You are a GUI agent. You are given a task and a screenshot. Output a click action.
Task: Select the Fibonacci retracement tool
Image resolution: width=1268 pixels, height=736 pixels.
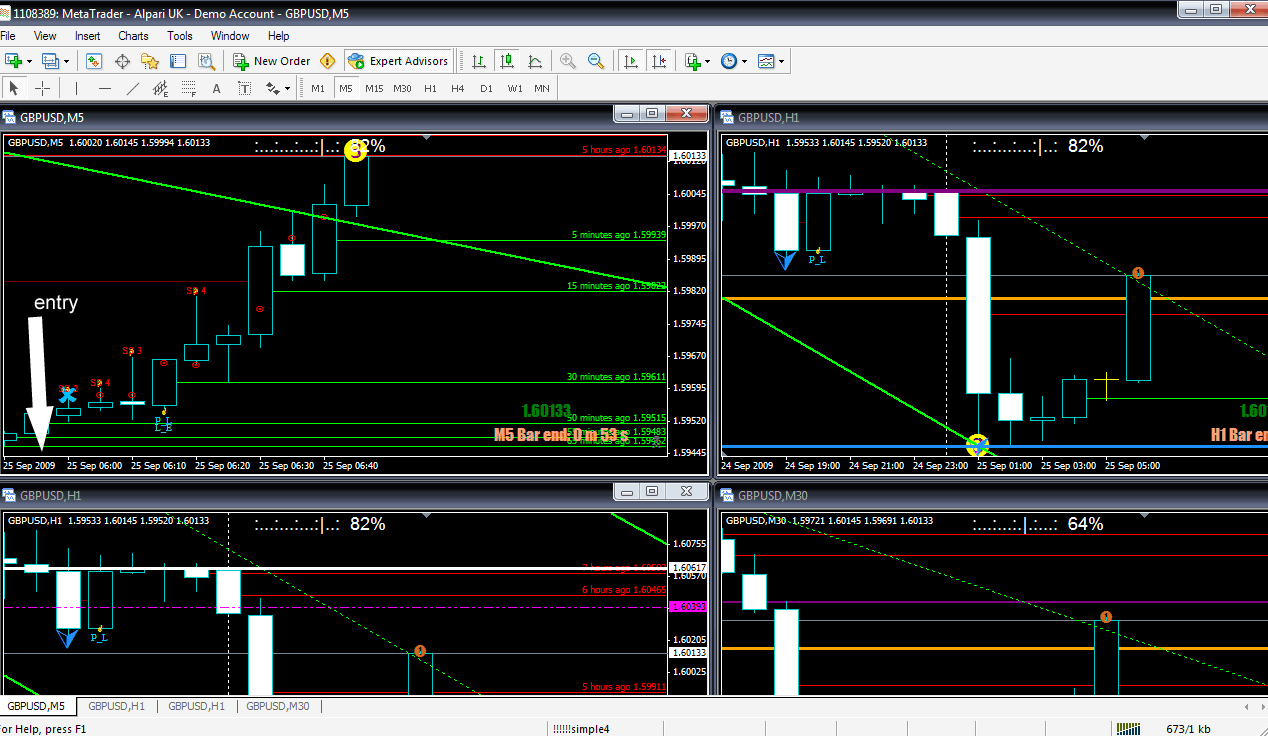pos(190,88)
